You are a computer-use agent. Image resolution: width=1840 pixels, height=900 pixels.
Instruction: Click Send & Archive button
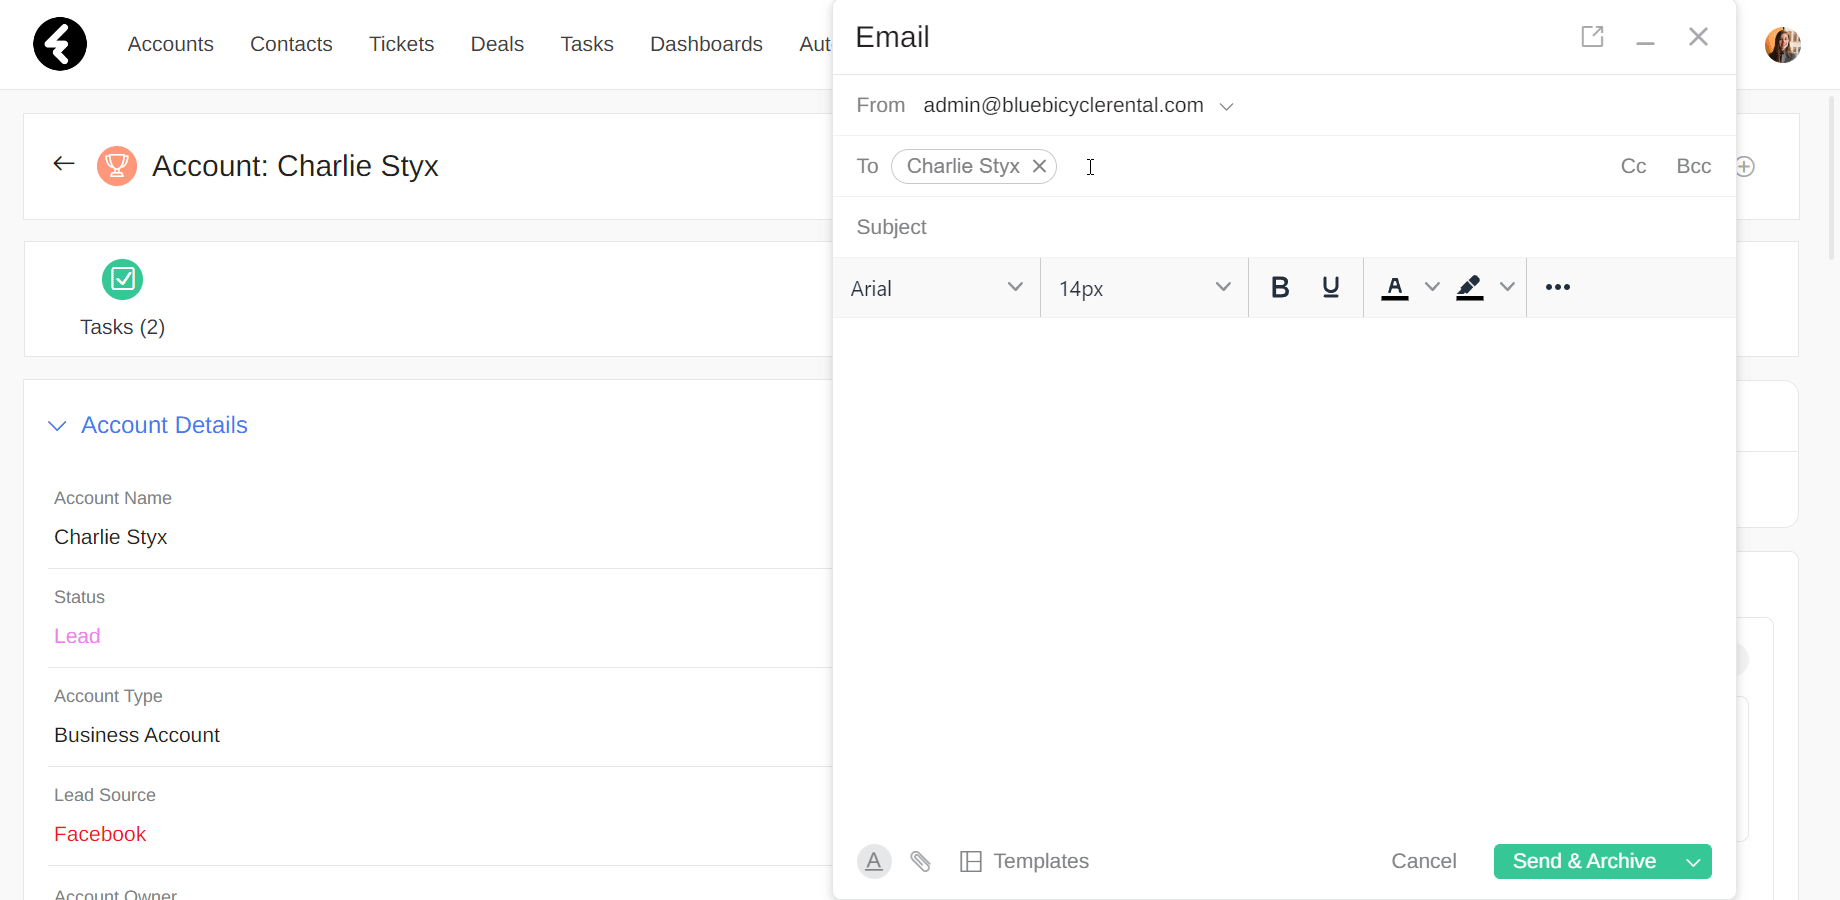click(1584, 862)
